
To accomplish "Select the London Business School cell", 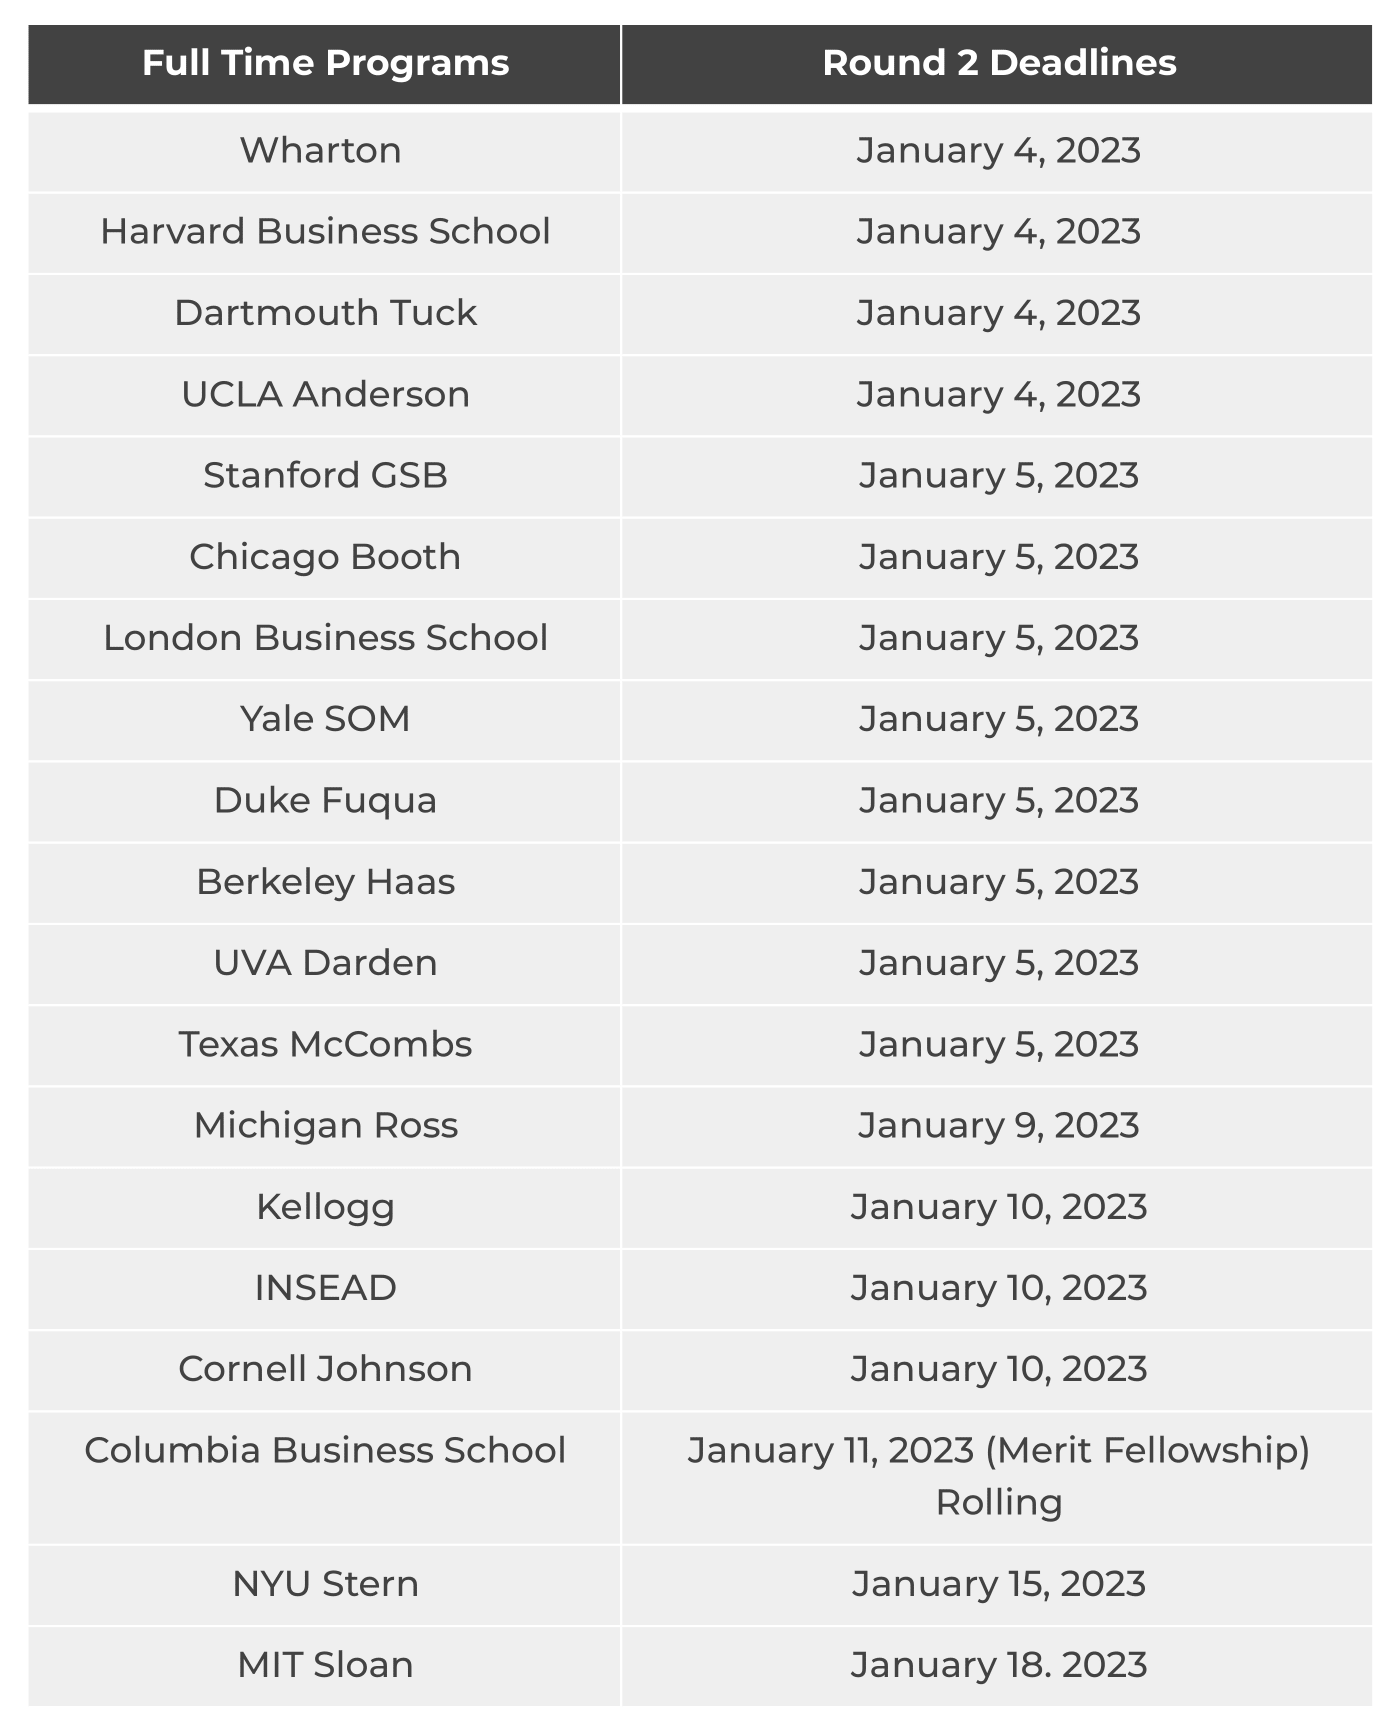I will 325,638.
